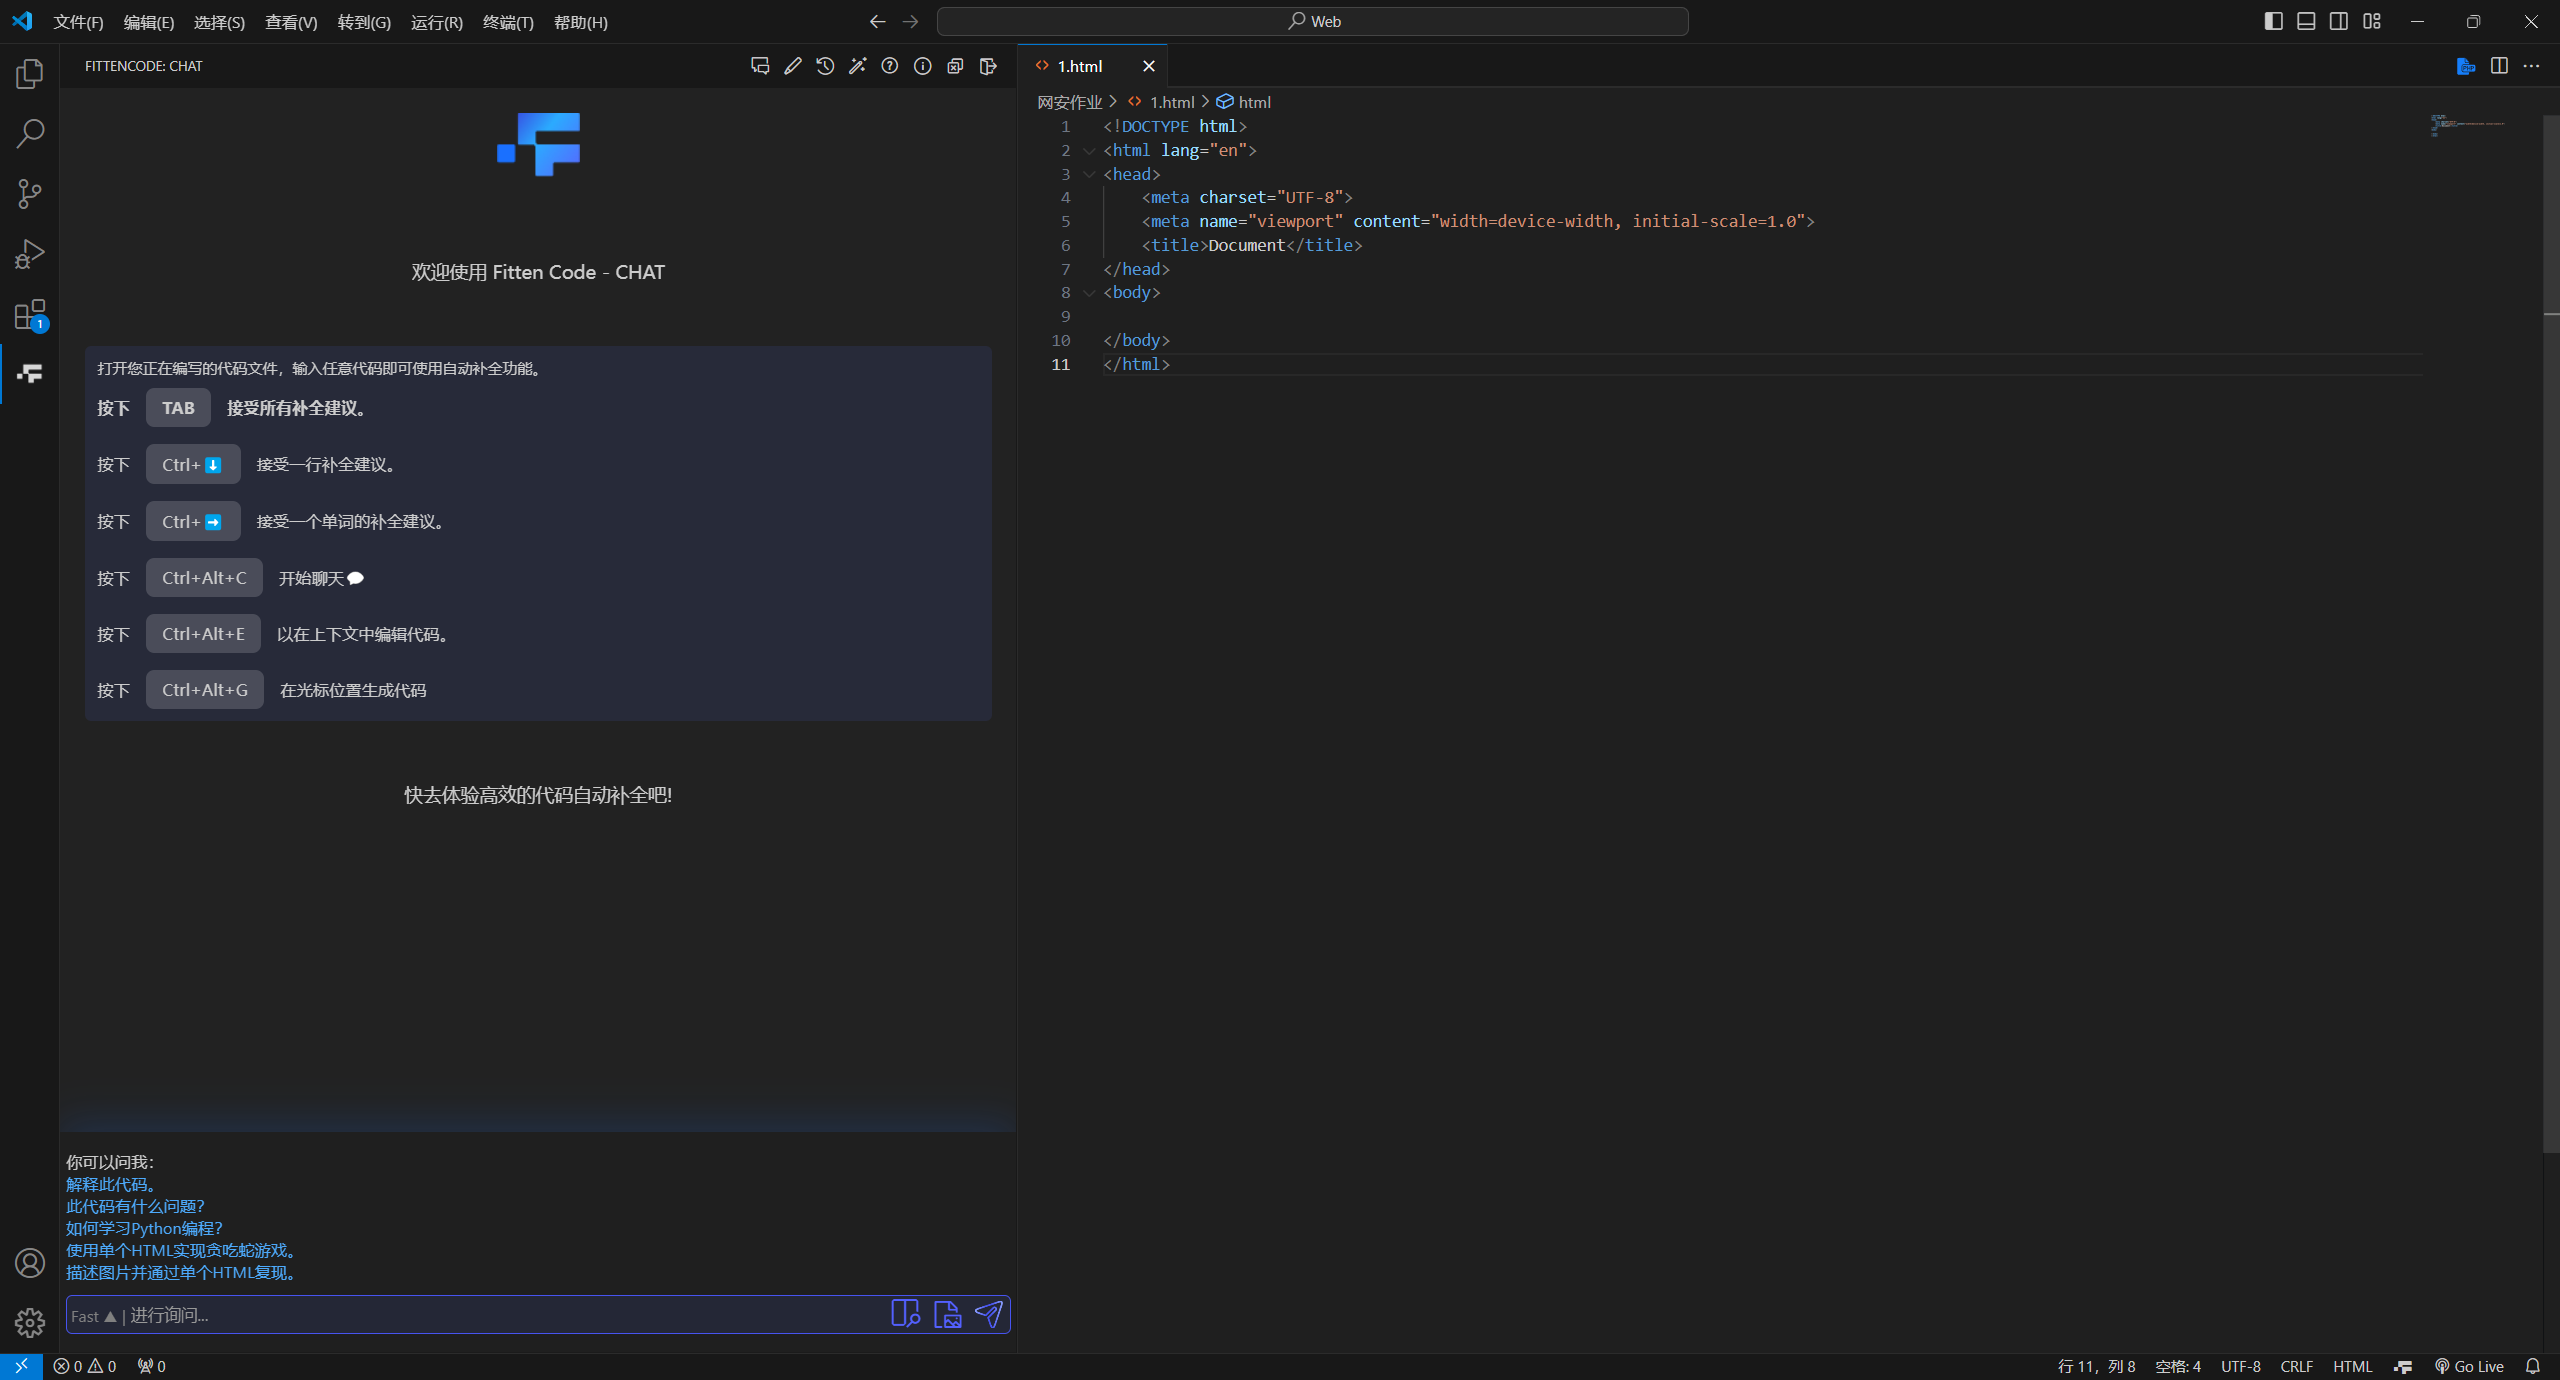Open the 终端(T) menu
Image resolution: width=2560 pixels, height=1380 pixels.
coord(508,22)
